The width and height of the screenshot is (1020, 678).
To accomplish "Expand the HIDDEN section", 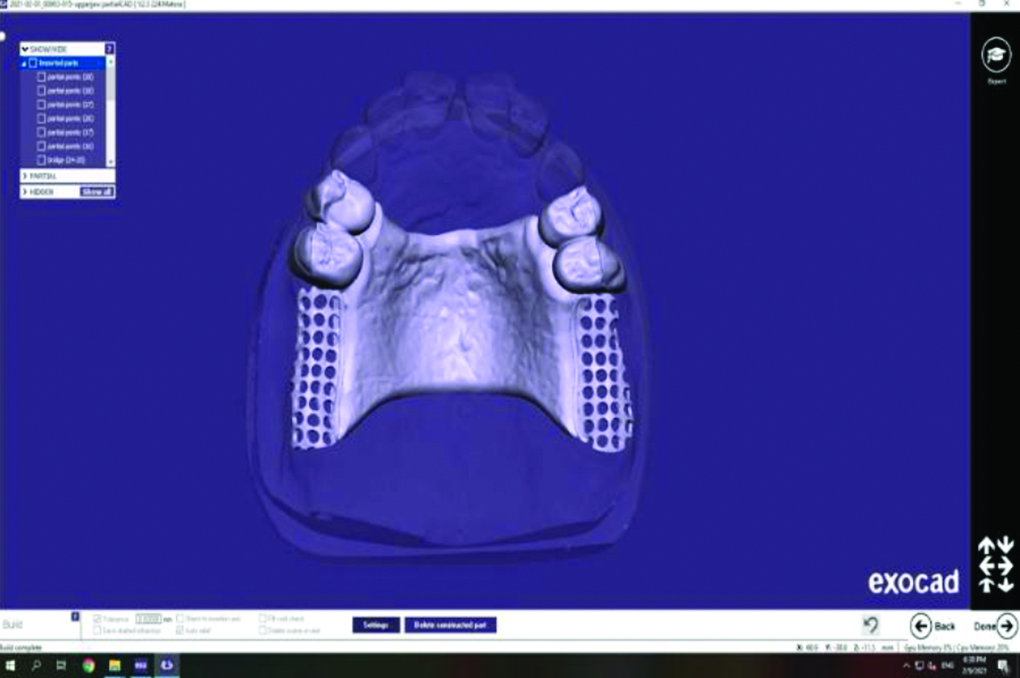I will pyautogui.click(x=25, y=191).
